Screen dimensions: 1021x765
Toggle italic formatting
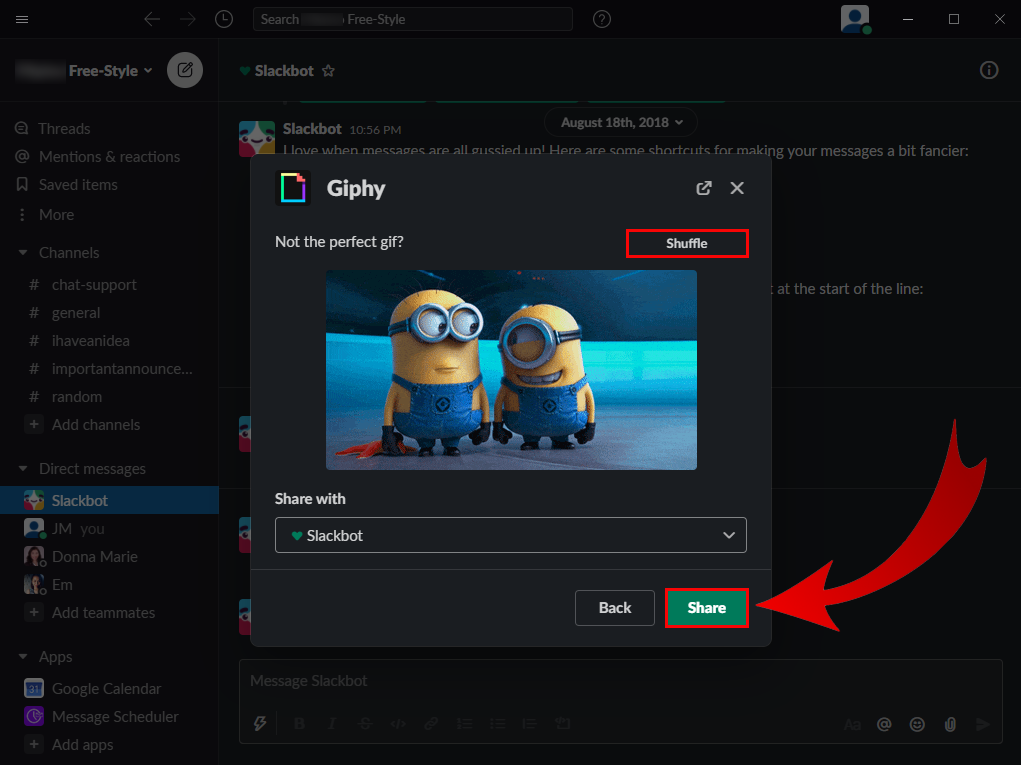pyautogui.click(x=331, y=724)
